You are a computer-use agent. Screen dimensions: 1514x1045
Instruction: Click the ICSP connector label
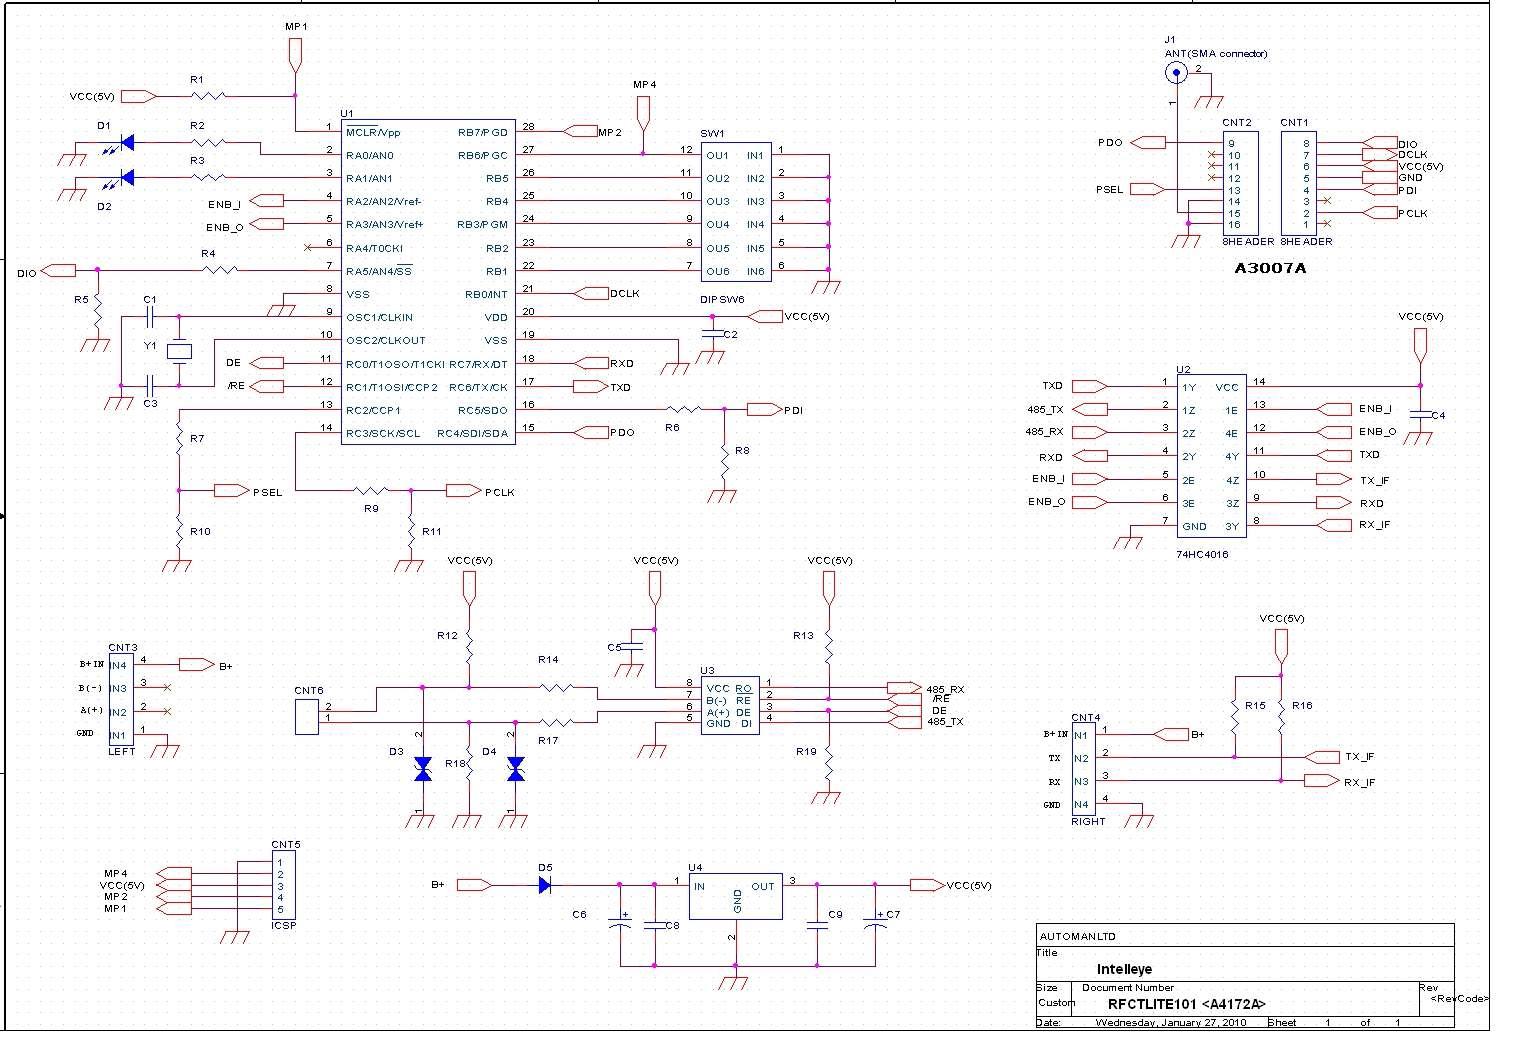point(284,926)
